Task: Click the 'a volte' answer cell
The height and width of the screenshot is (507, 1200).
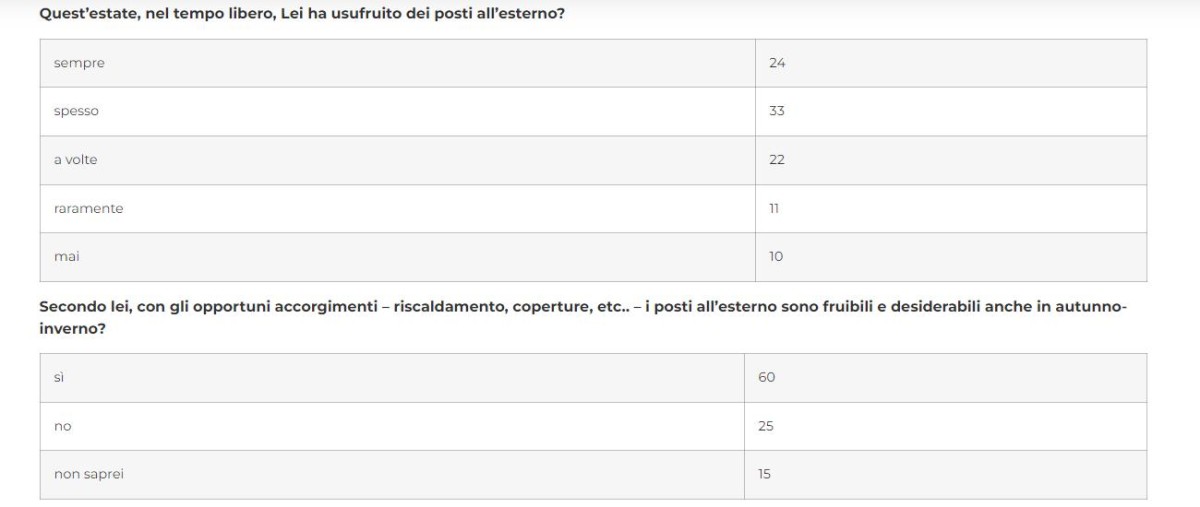Action: click(76, 160)
